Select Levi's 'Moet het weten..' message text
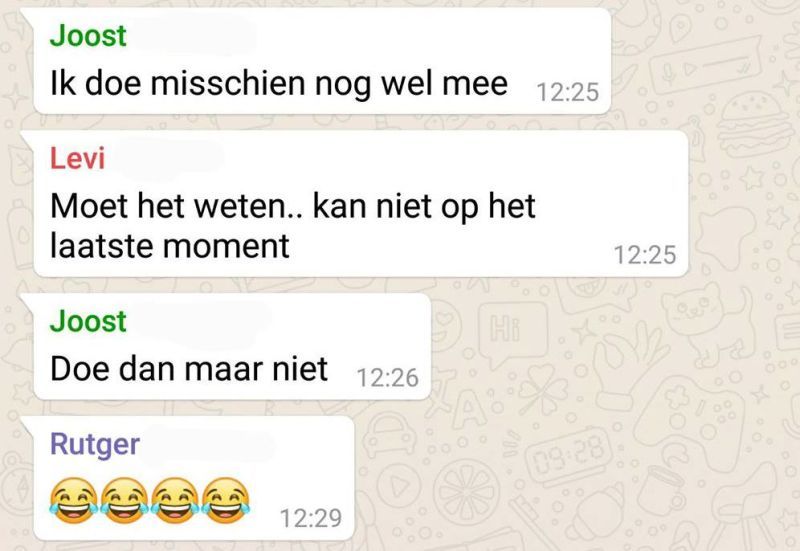This screenshot has width=800, height=551. coord(292,226)
